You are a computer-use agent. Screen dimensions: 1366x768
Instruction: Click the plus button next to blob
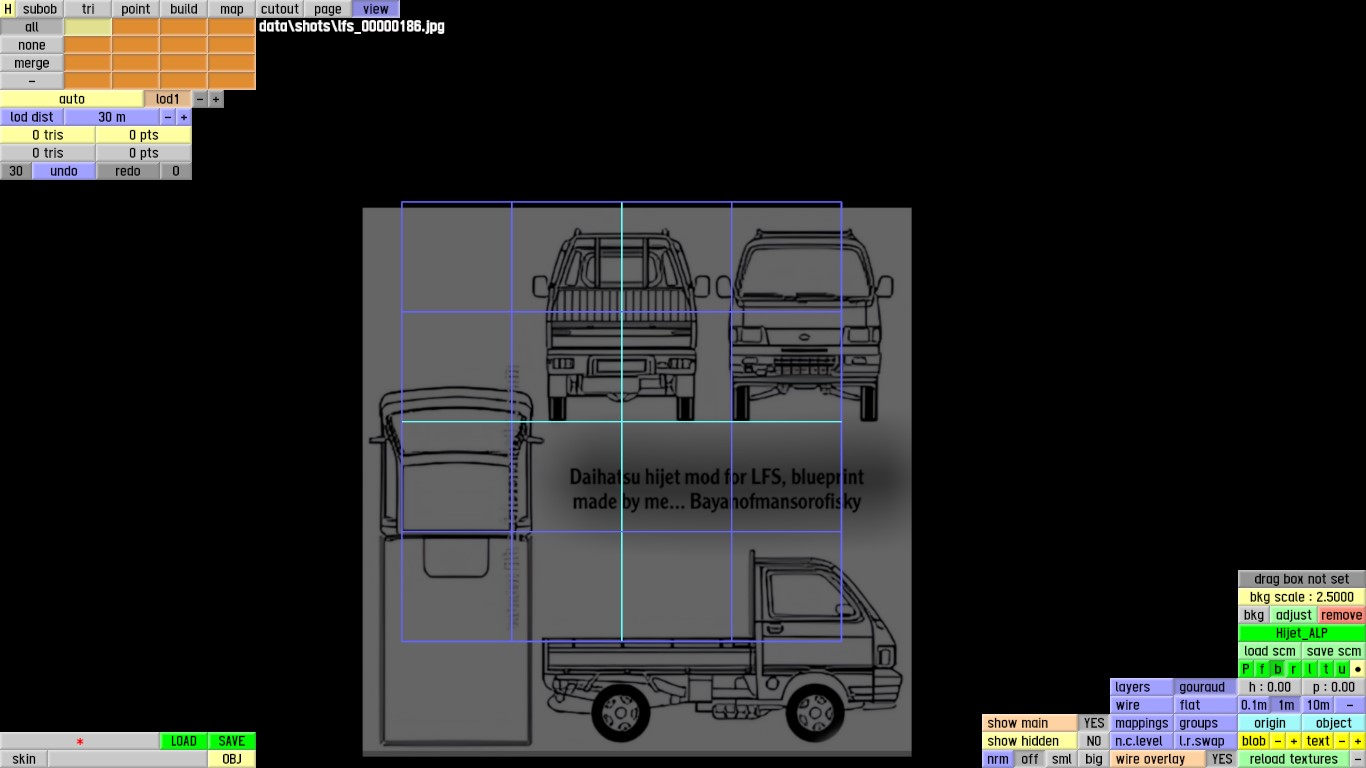pyautogui.click(x=1294, y=741)
